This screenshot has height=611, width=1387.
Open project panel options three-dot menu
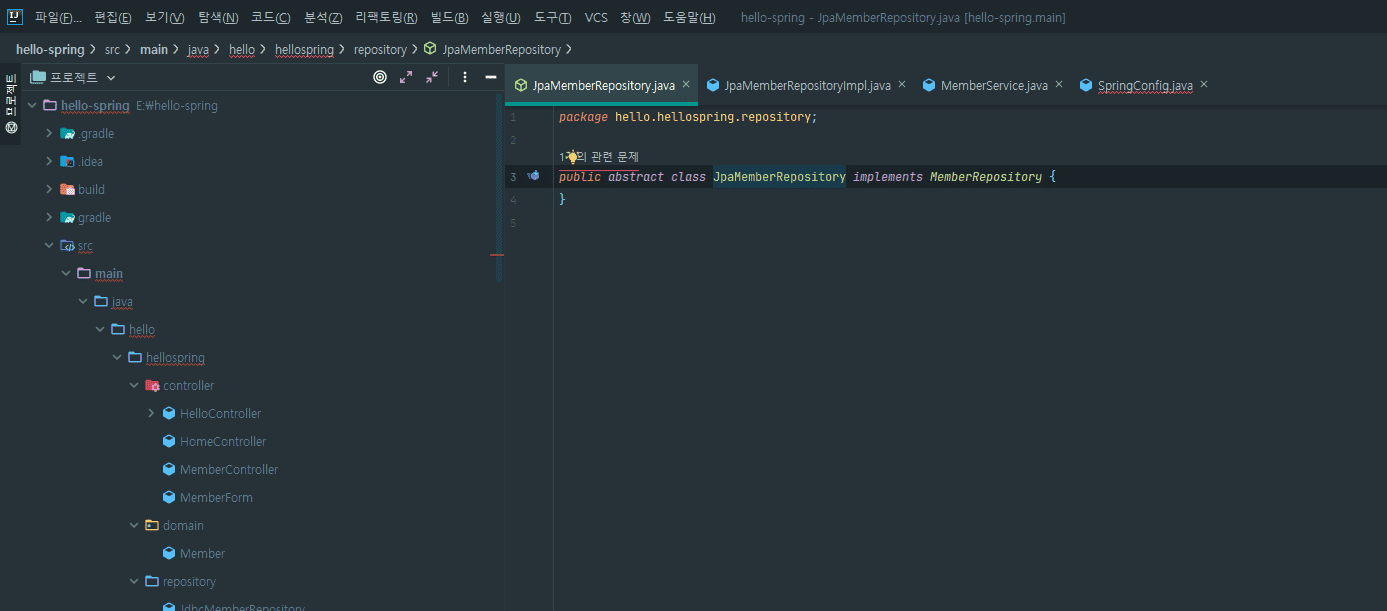[465, 77]
